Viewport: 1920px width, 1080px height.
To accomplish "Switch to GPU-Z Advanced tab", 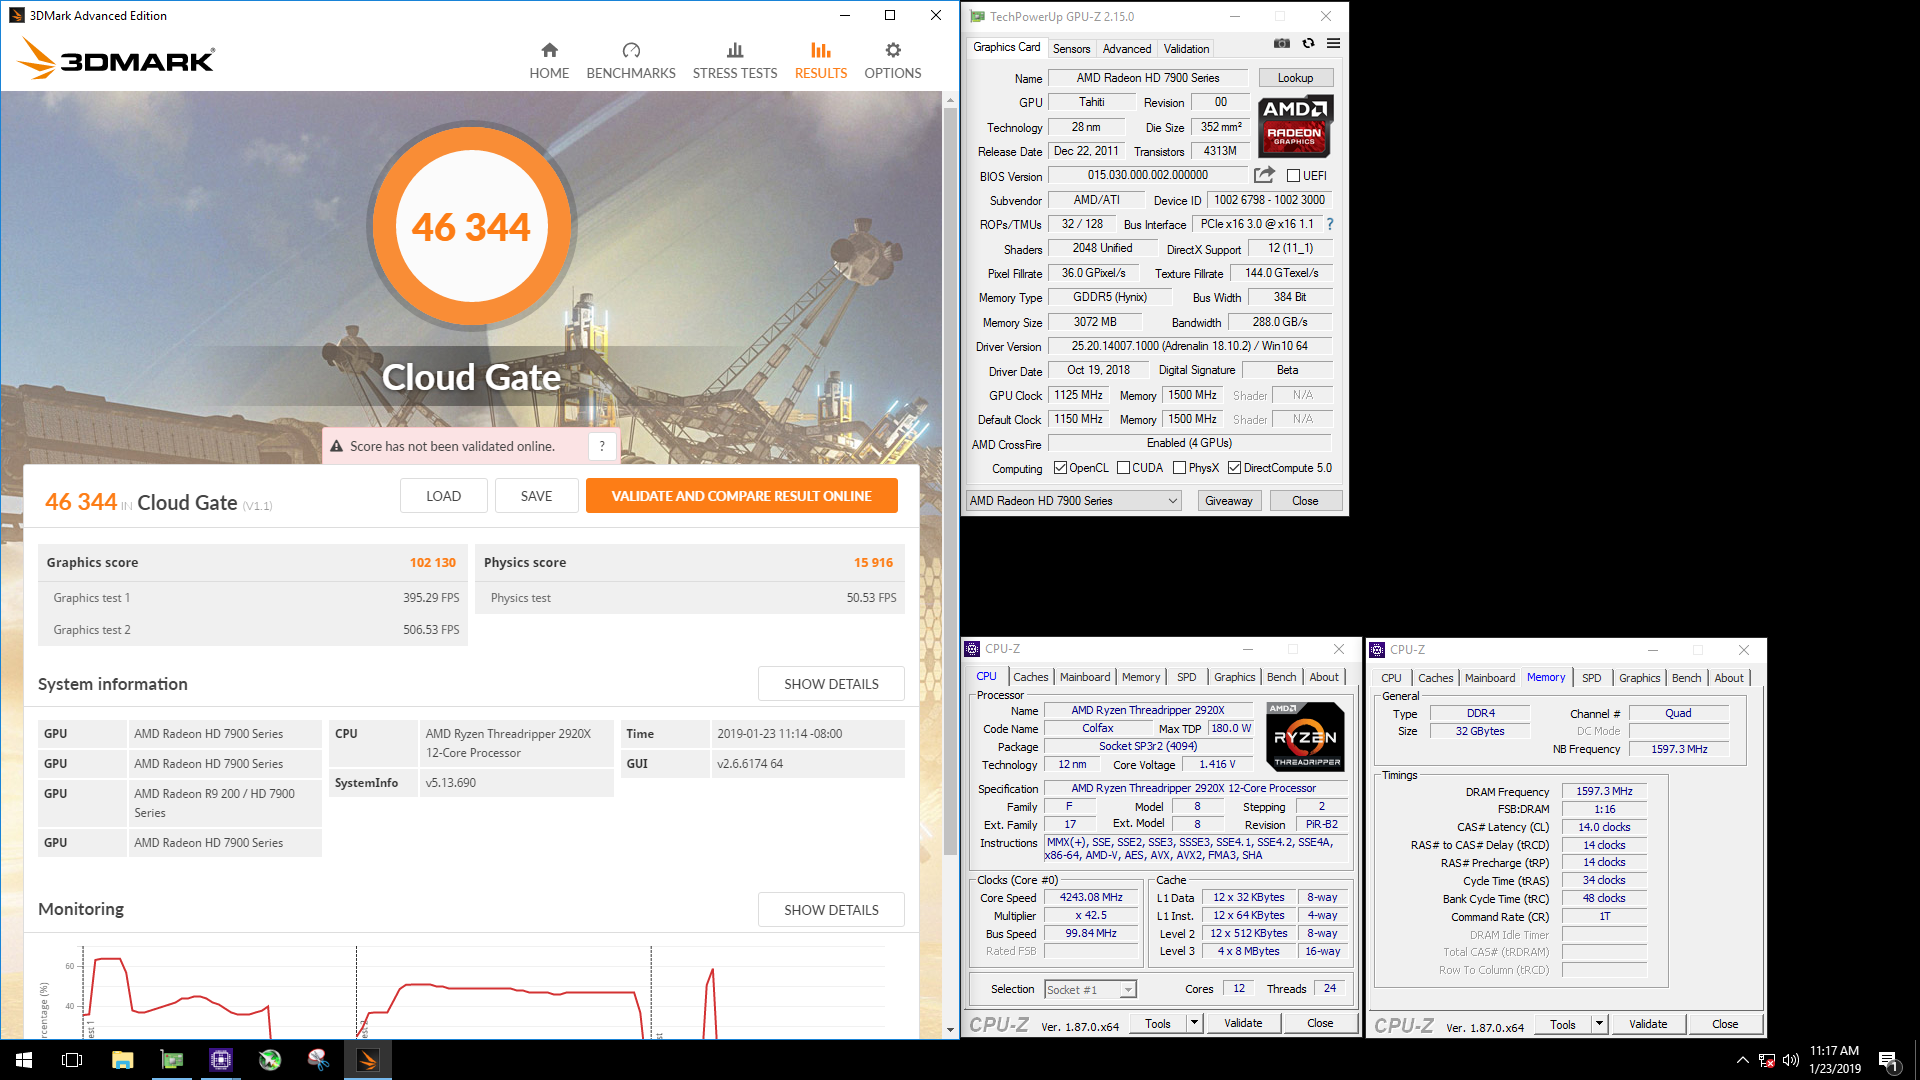I will coord(1127,48).
